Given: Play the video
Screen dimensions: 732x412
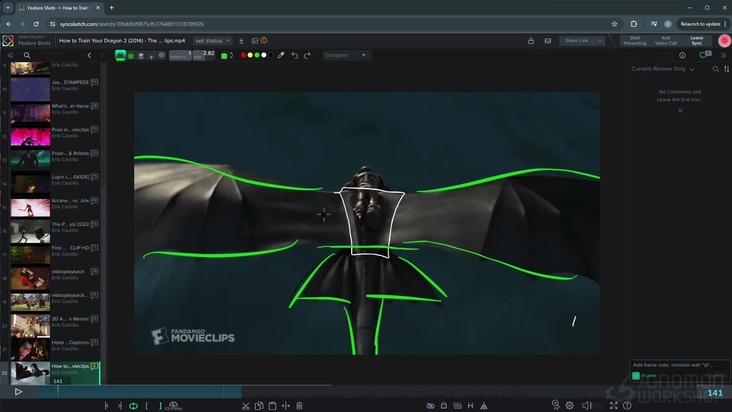Looking at the screenshot, I should point(18,392).
